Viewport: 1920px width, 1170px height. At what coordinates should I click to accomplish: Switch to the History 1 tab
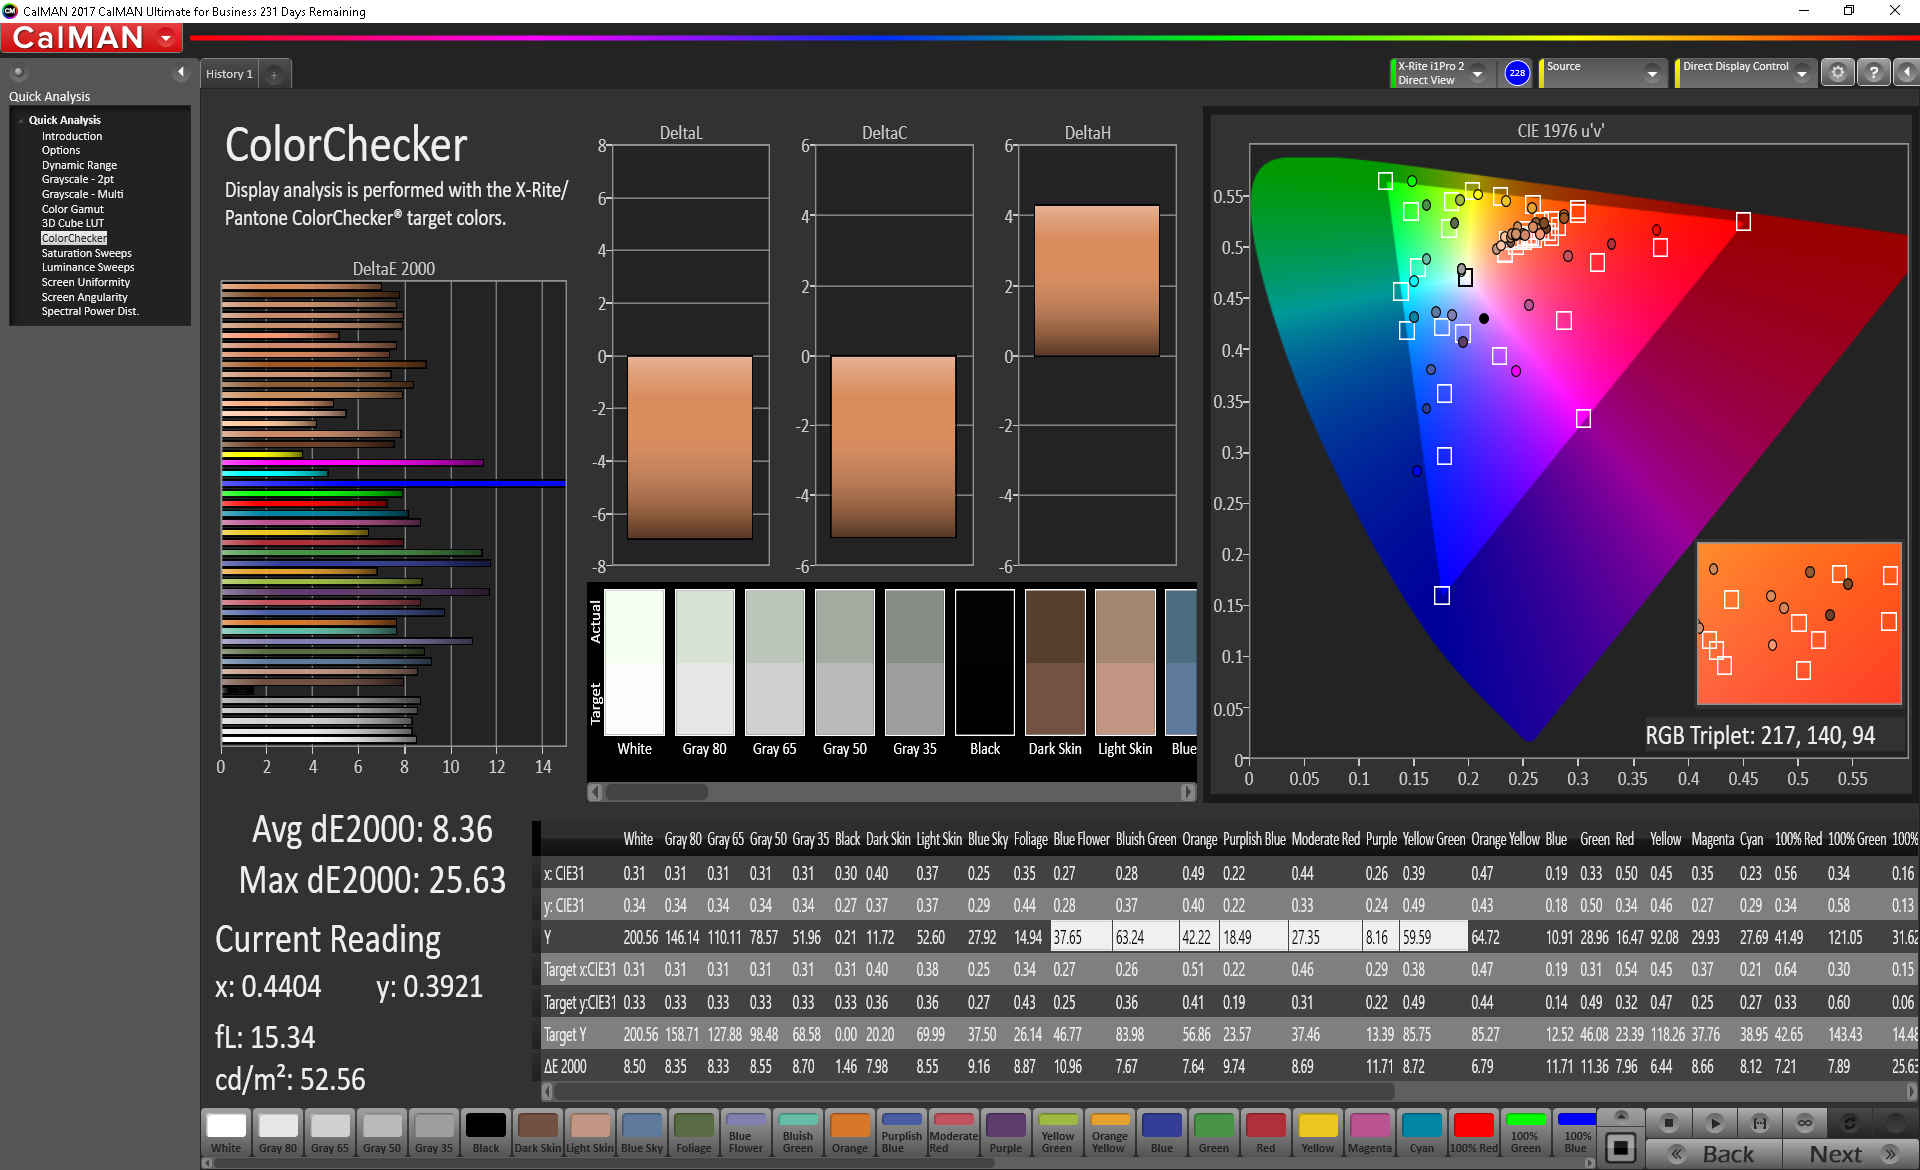coord(229,74)
